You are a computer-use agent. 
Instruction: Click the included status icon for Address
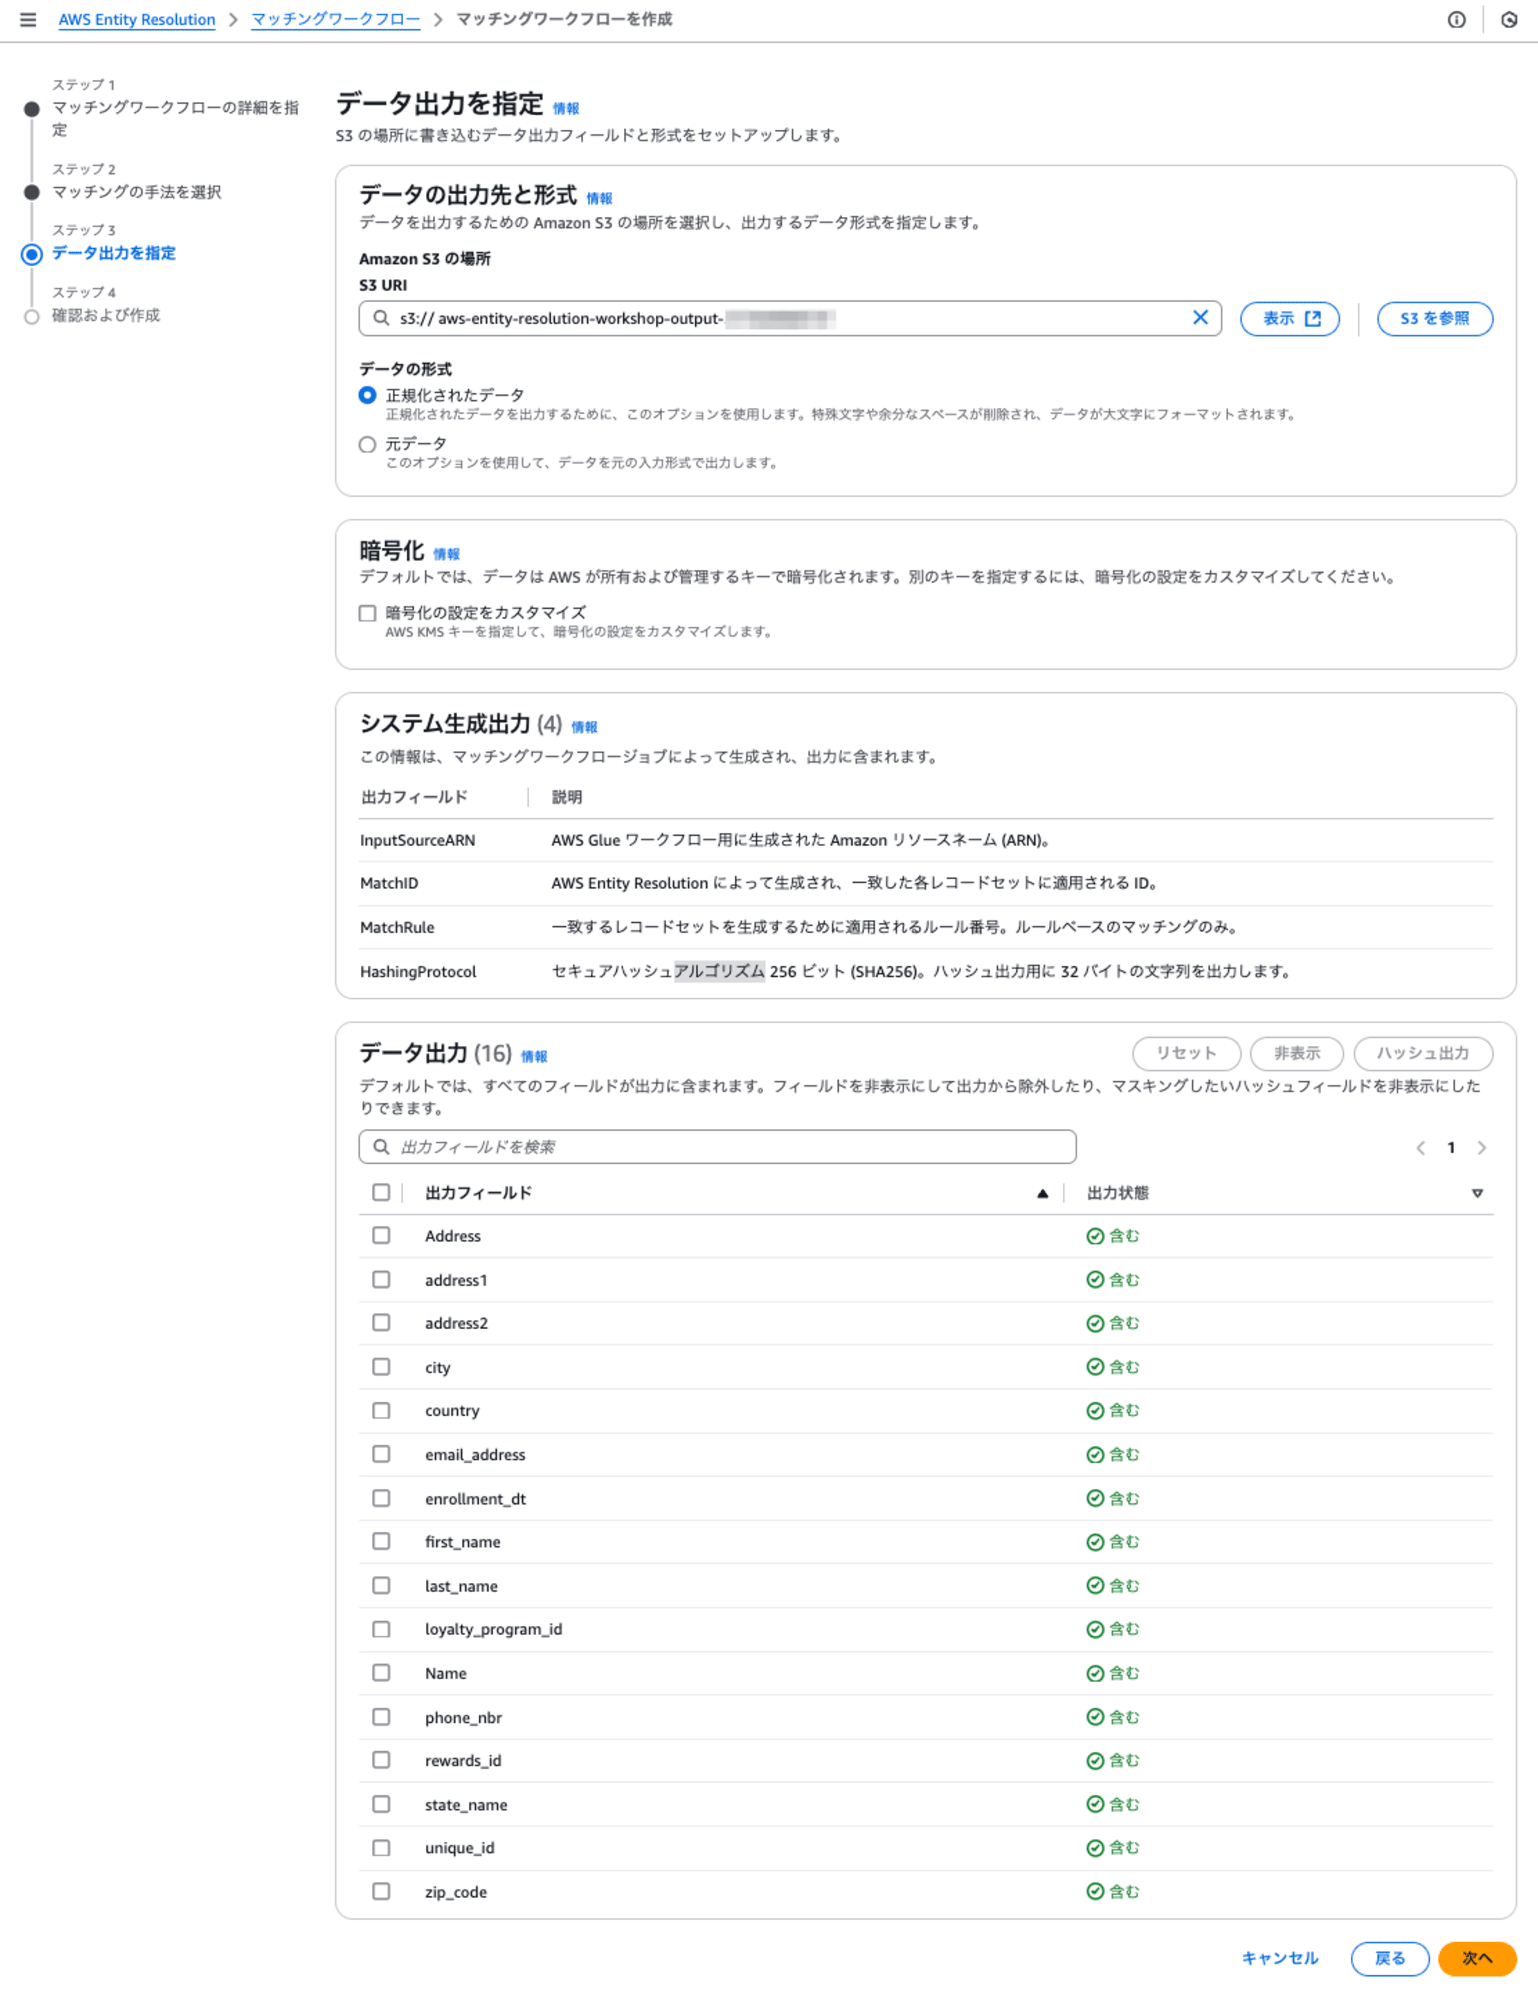point(1095,1236)
